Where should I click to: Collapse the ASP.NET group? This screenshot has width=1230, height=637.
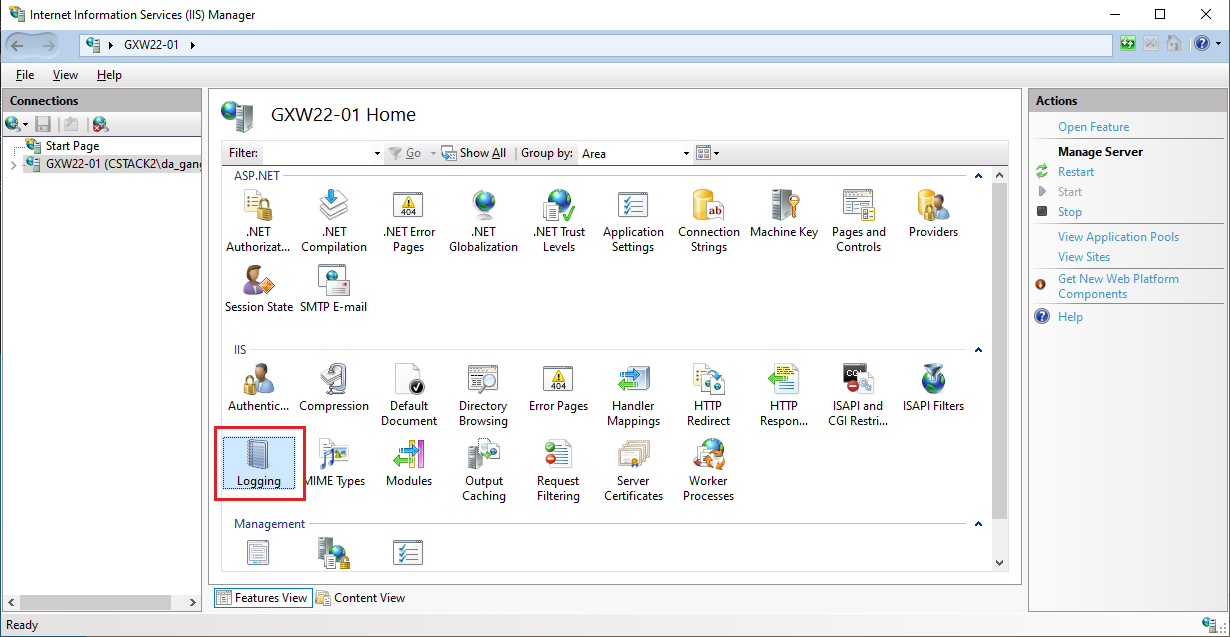tap(978, 176)
